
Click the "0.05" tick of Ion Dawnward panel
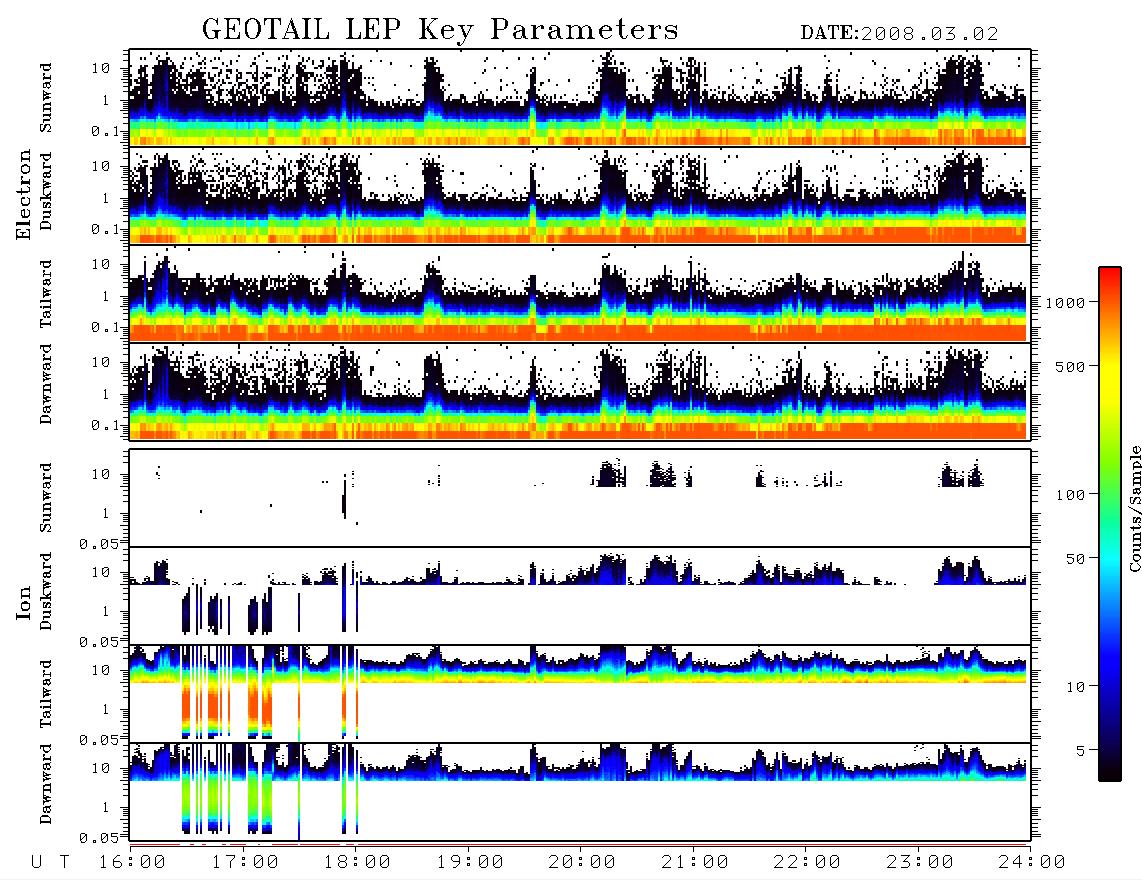(99, 838)
